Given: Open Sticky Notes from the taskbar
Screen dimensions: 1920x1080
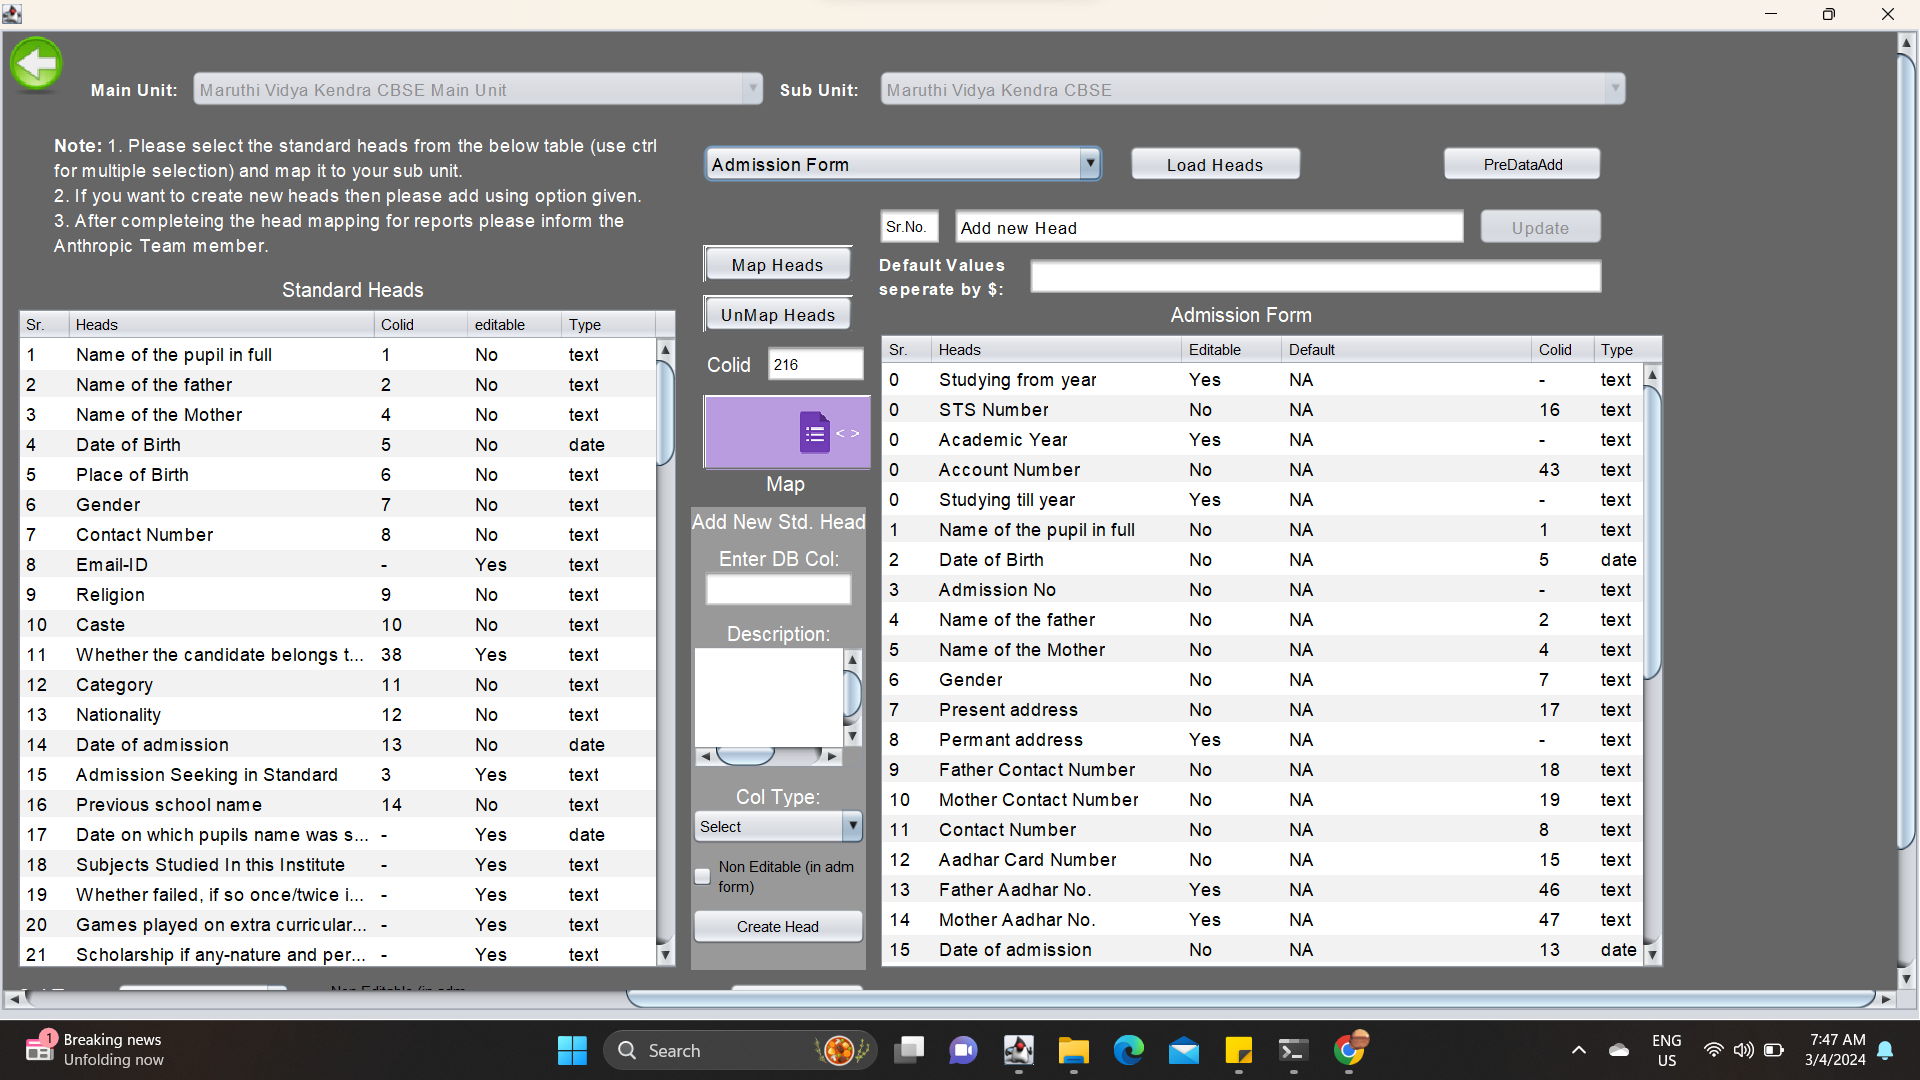Looking at the screenshot, I should pos(1238,1051).
